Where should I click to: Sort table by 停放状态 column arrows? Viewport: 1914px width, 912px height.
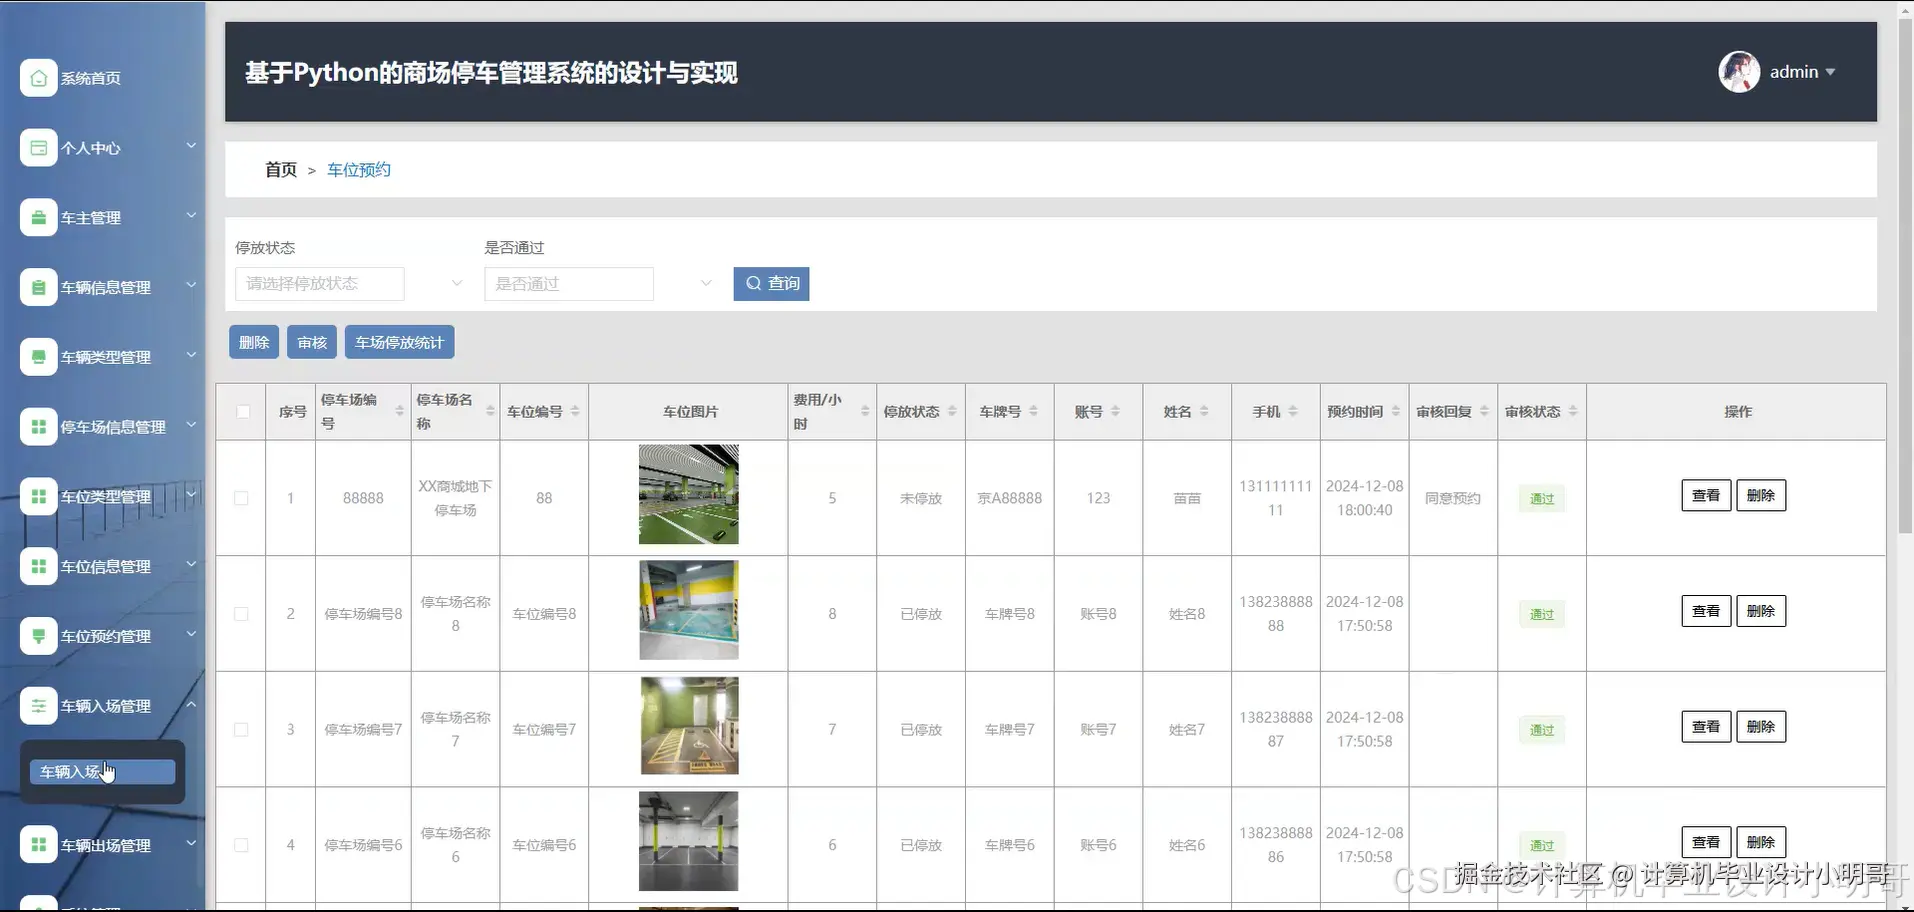point(952,411)
